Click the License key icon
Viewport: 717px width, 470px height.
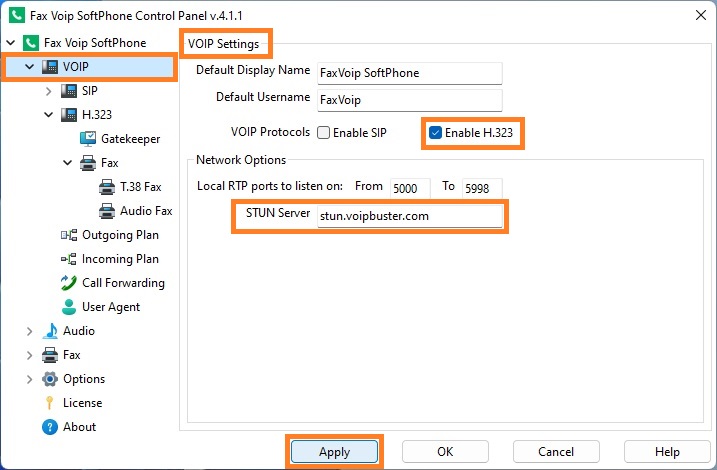click(49, 403)
